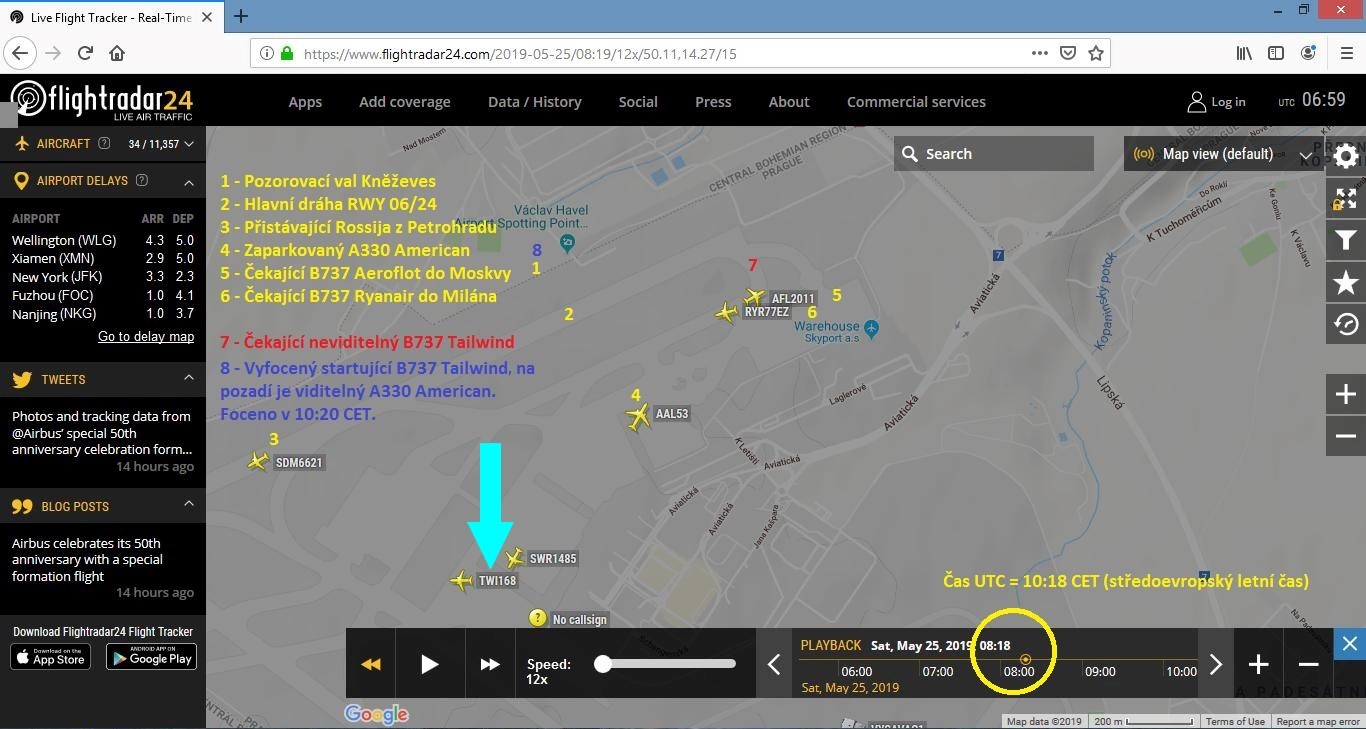Go to Firefox home page

point(117,53)
